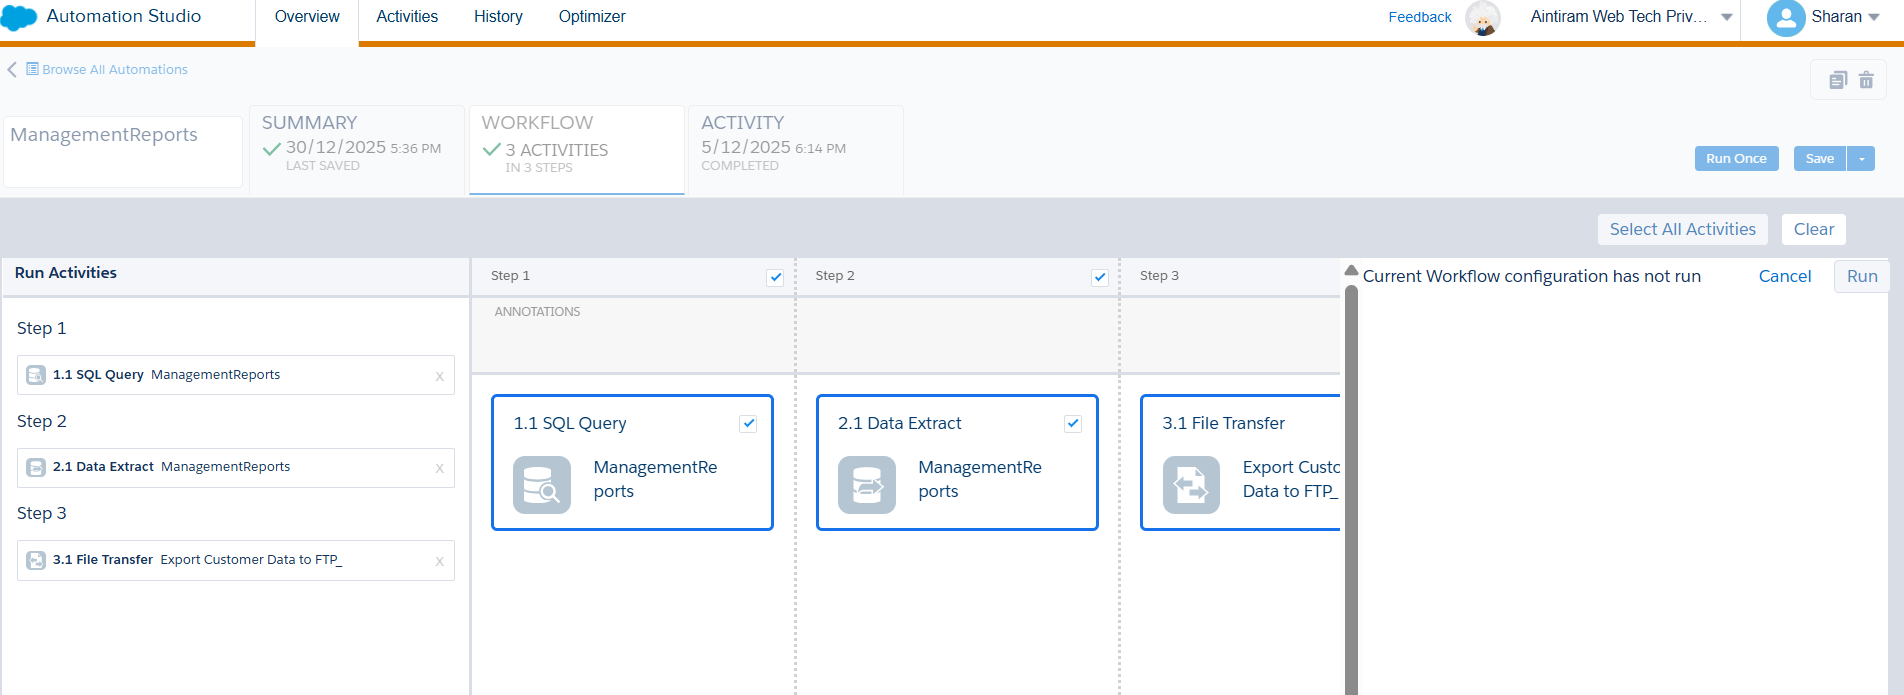The image size is (1904, 695).
Task: Remove 3.1 File Transfer from Run Activities
Action: tap(439, 561)
